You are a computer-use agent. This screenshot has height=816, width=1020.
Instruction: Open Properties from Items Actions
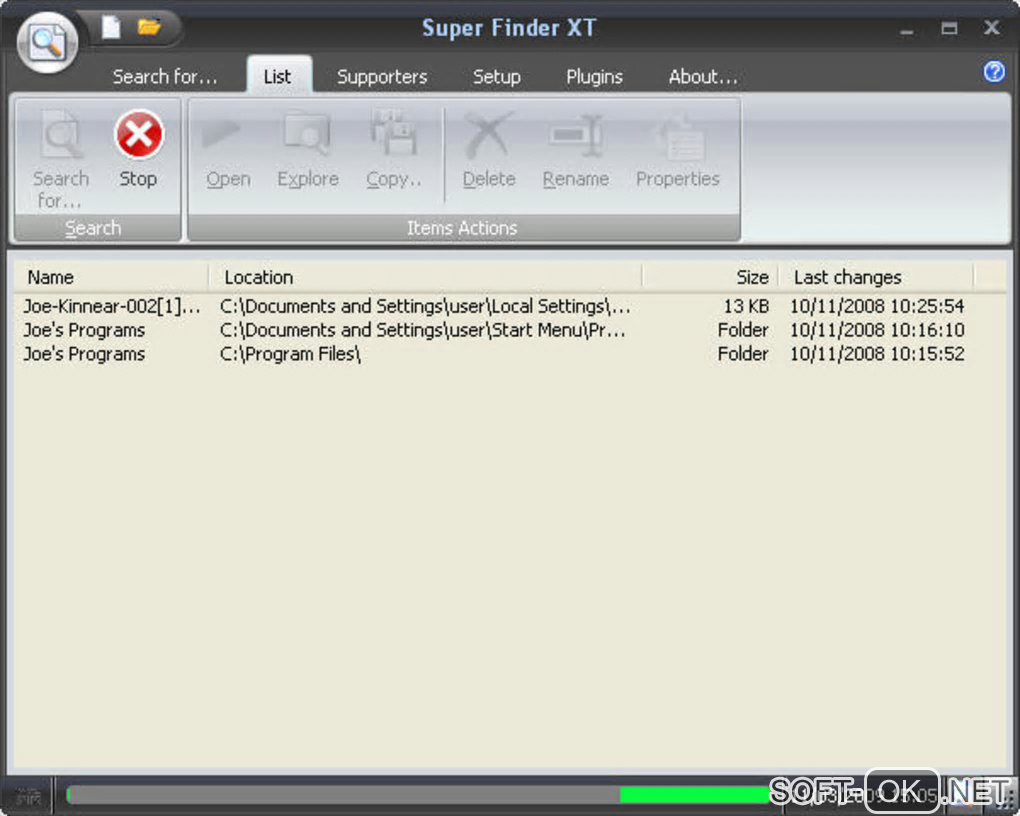pos(677,151)
